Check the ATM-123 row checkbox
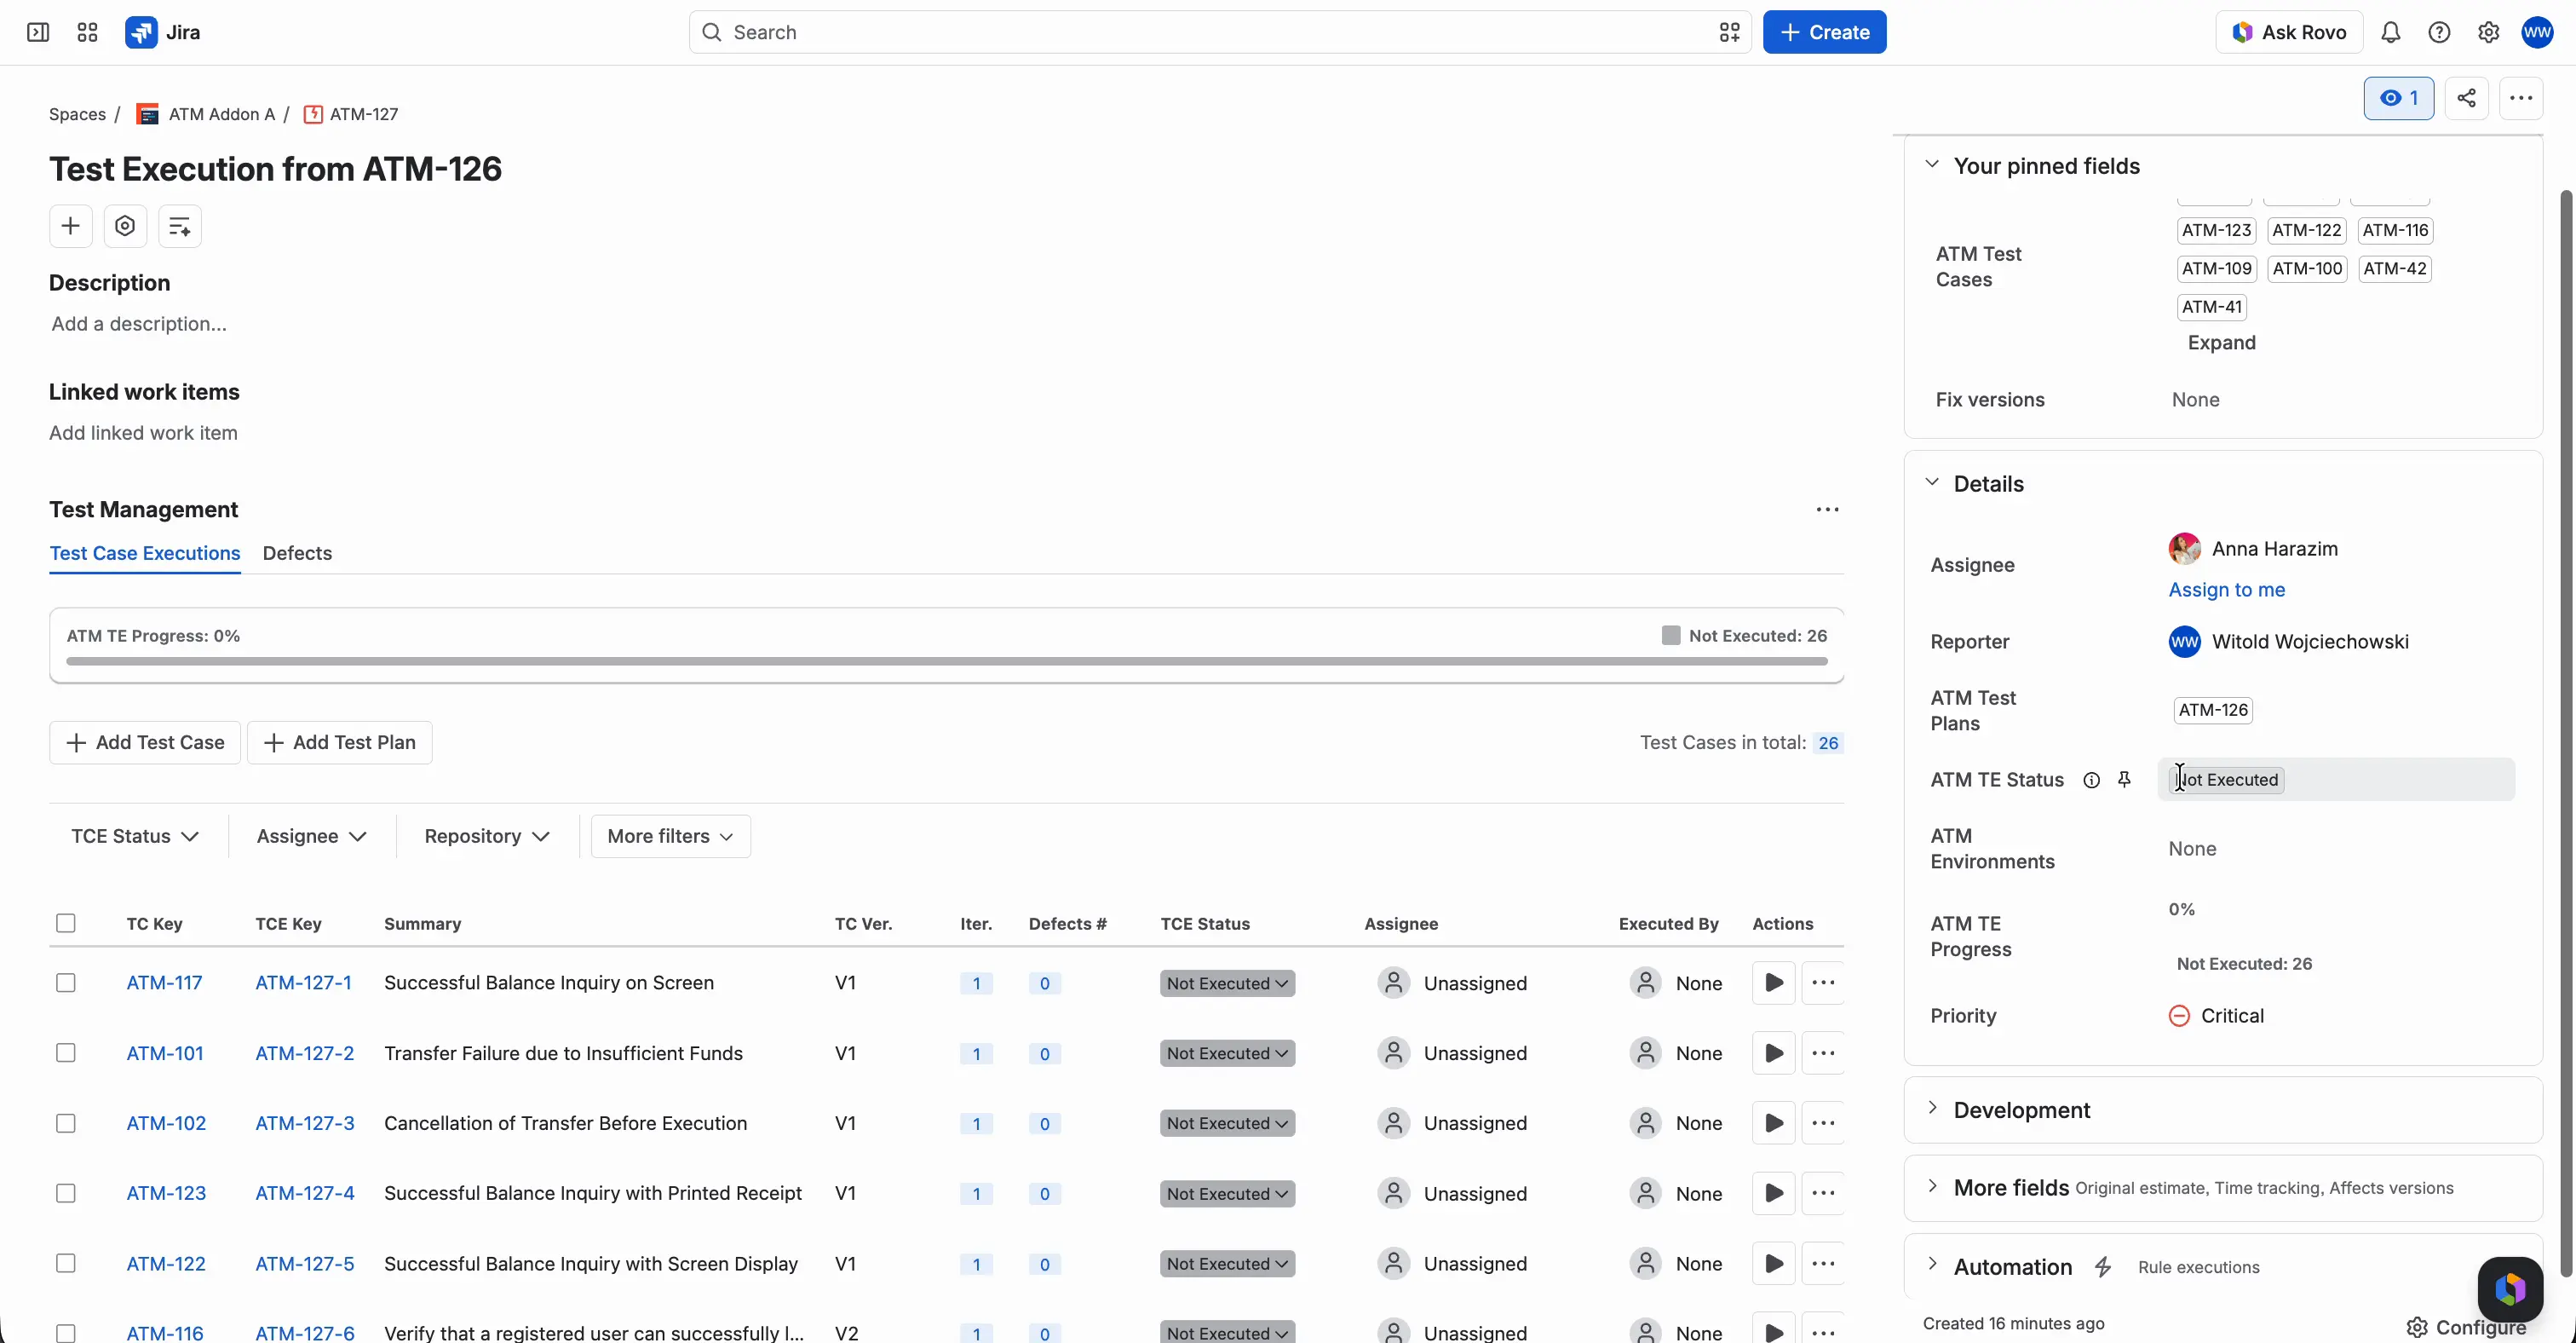This screenshot has width=2576, height=1343. [66, 1193]
